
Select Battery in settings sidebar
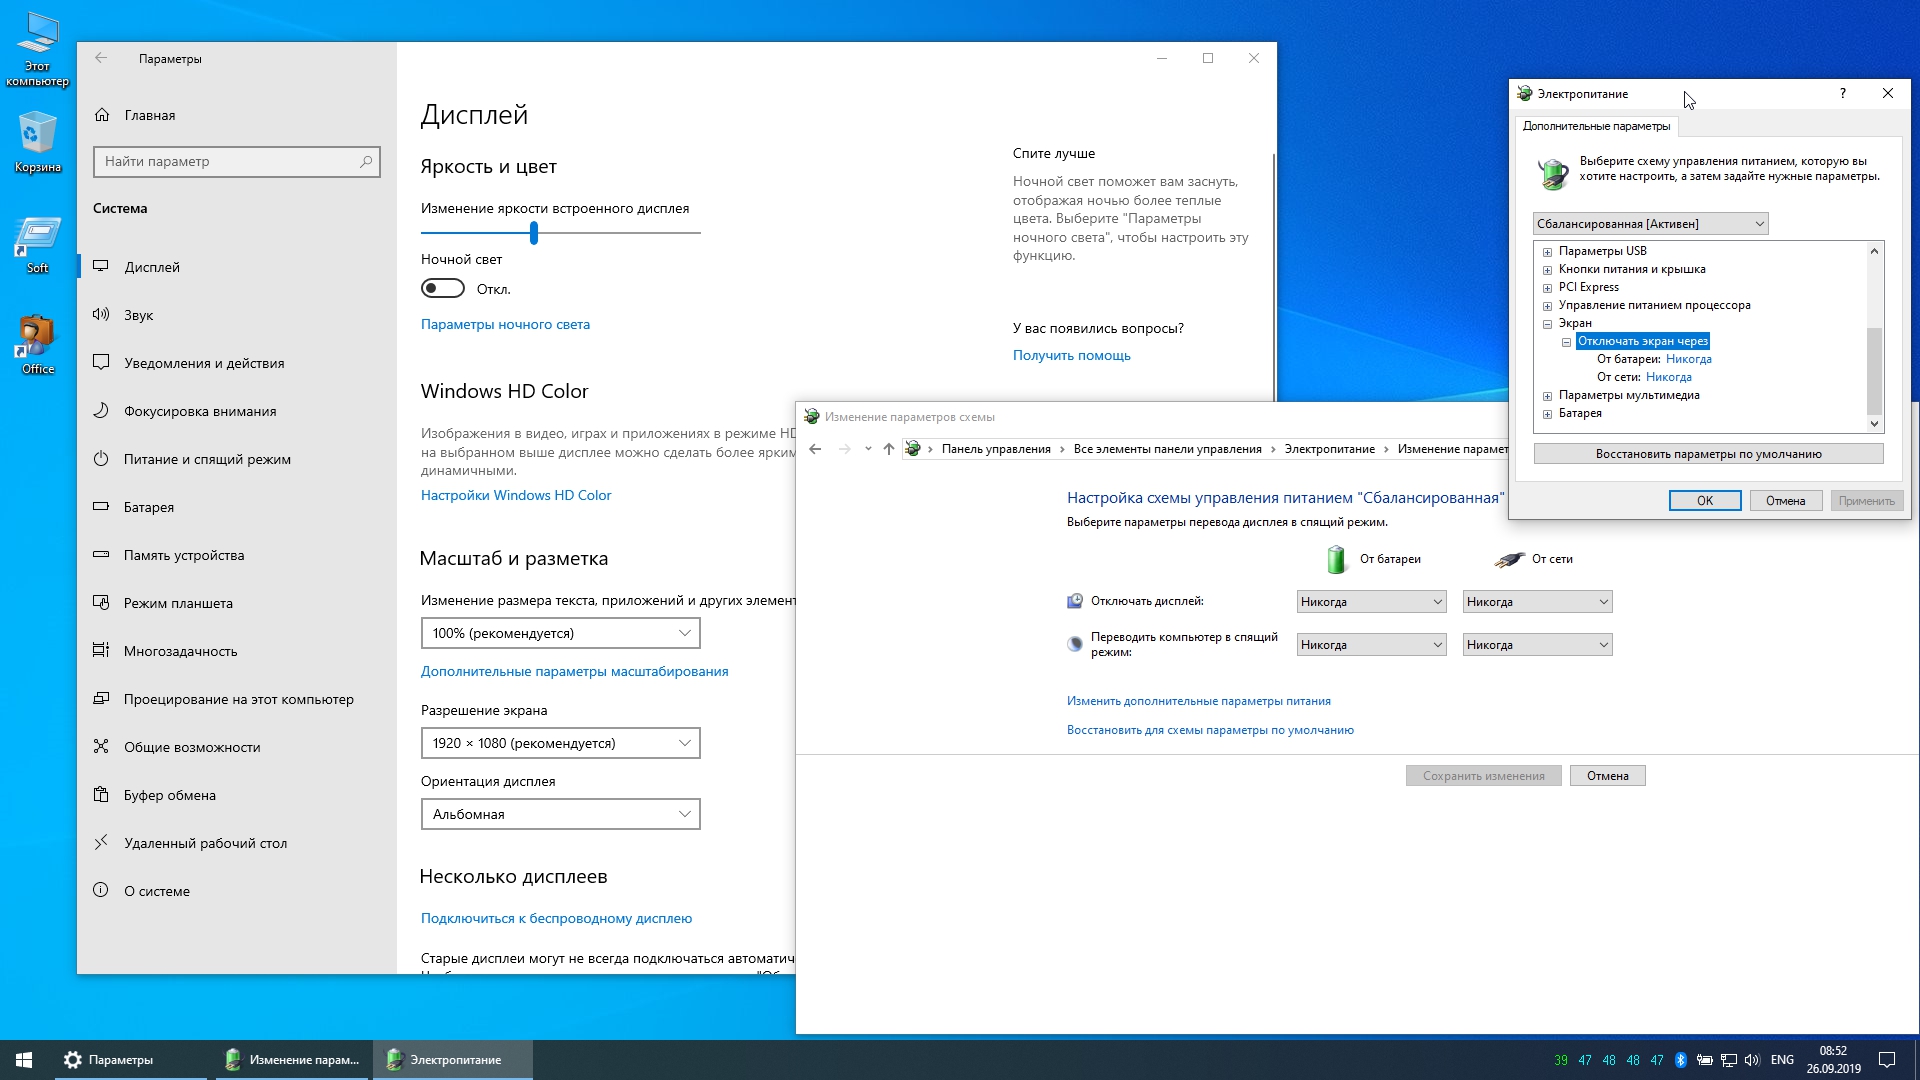tap(237, 507)
